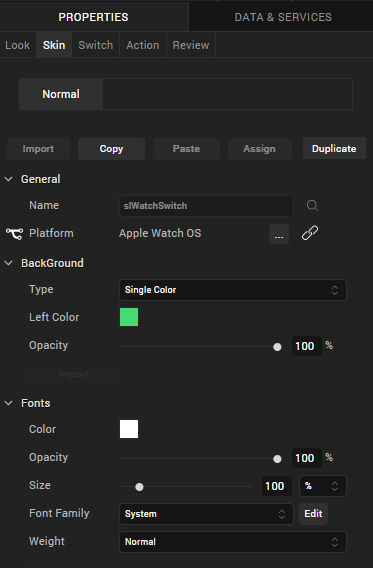Switch to the Action tab
The width and height of the screenshot is (373, 568).
pyautogui.click(x=143, y=45)
